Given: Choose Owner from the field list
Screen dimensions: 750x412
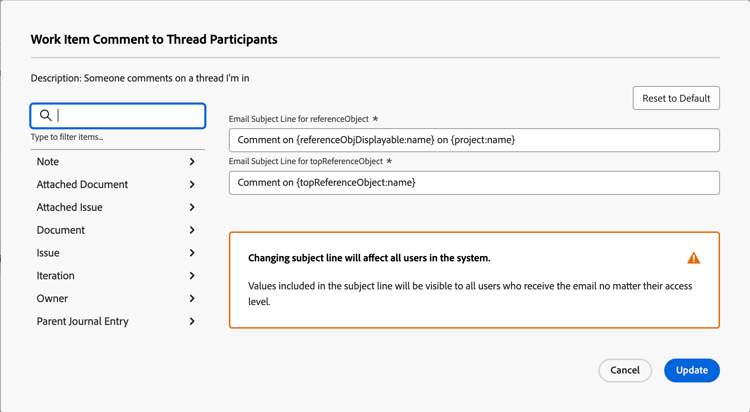Looking at the screenshot, I should click(x=52, y=299).
